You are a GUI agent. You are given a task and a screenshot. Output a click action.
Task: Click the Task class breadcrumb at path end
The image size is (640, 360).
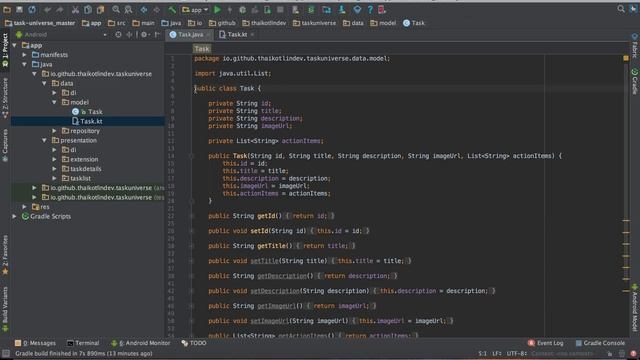point(414,23)
